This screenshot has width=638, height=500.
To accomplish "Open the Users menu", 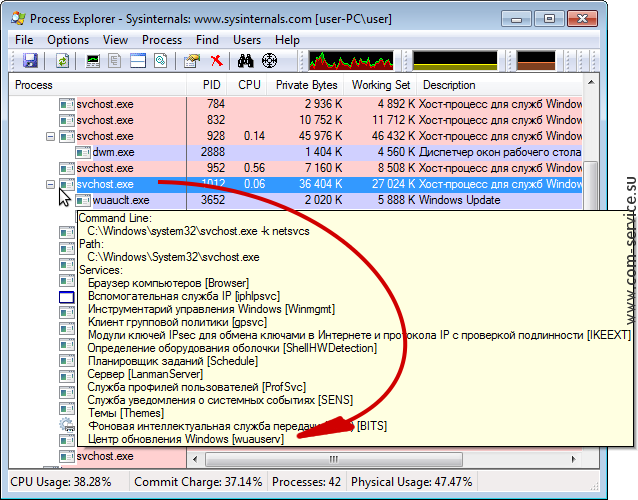I will coord(247,40).
